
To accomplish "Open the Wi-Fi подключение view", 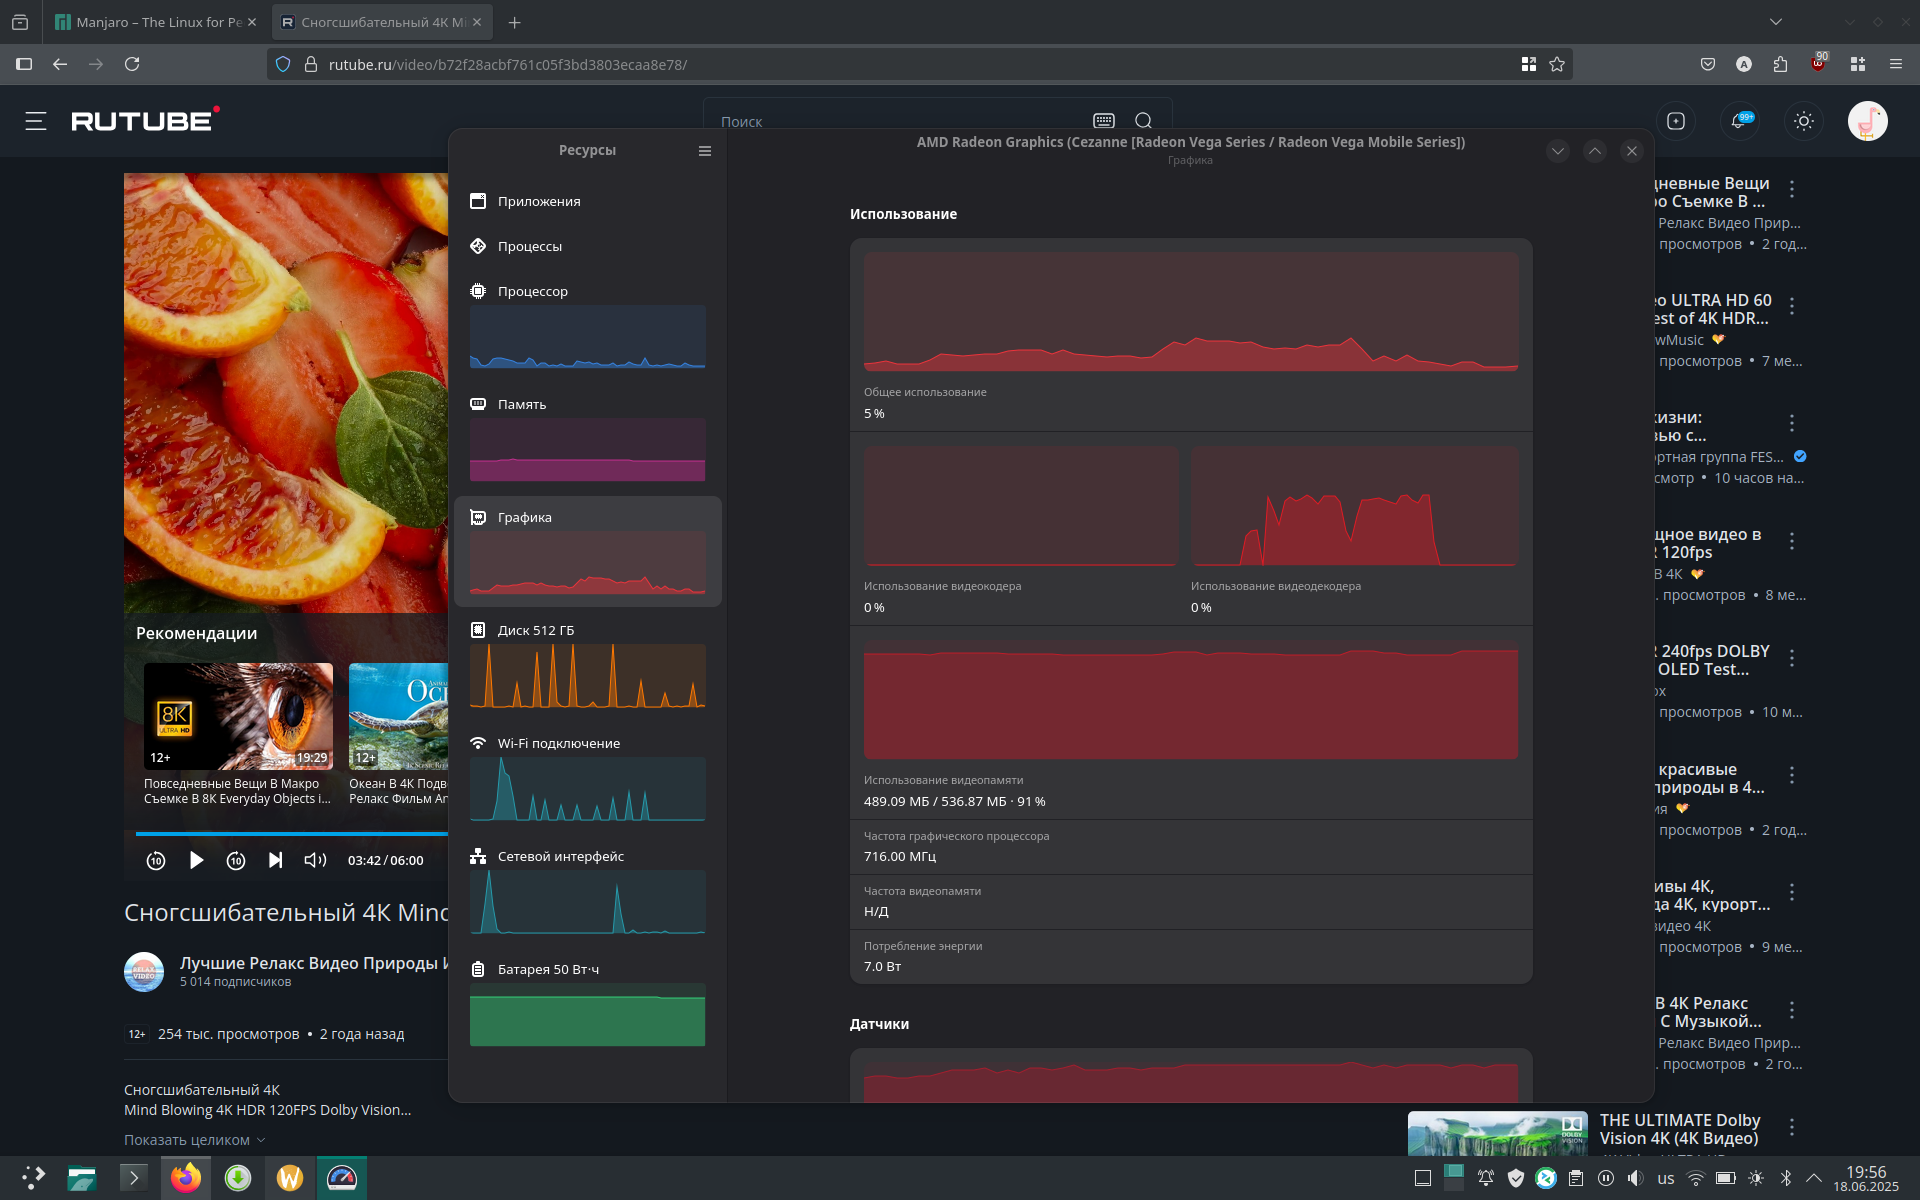I will pos(558,743).
